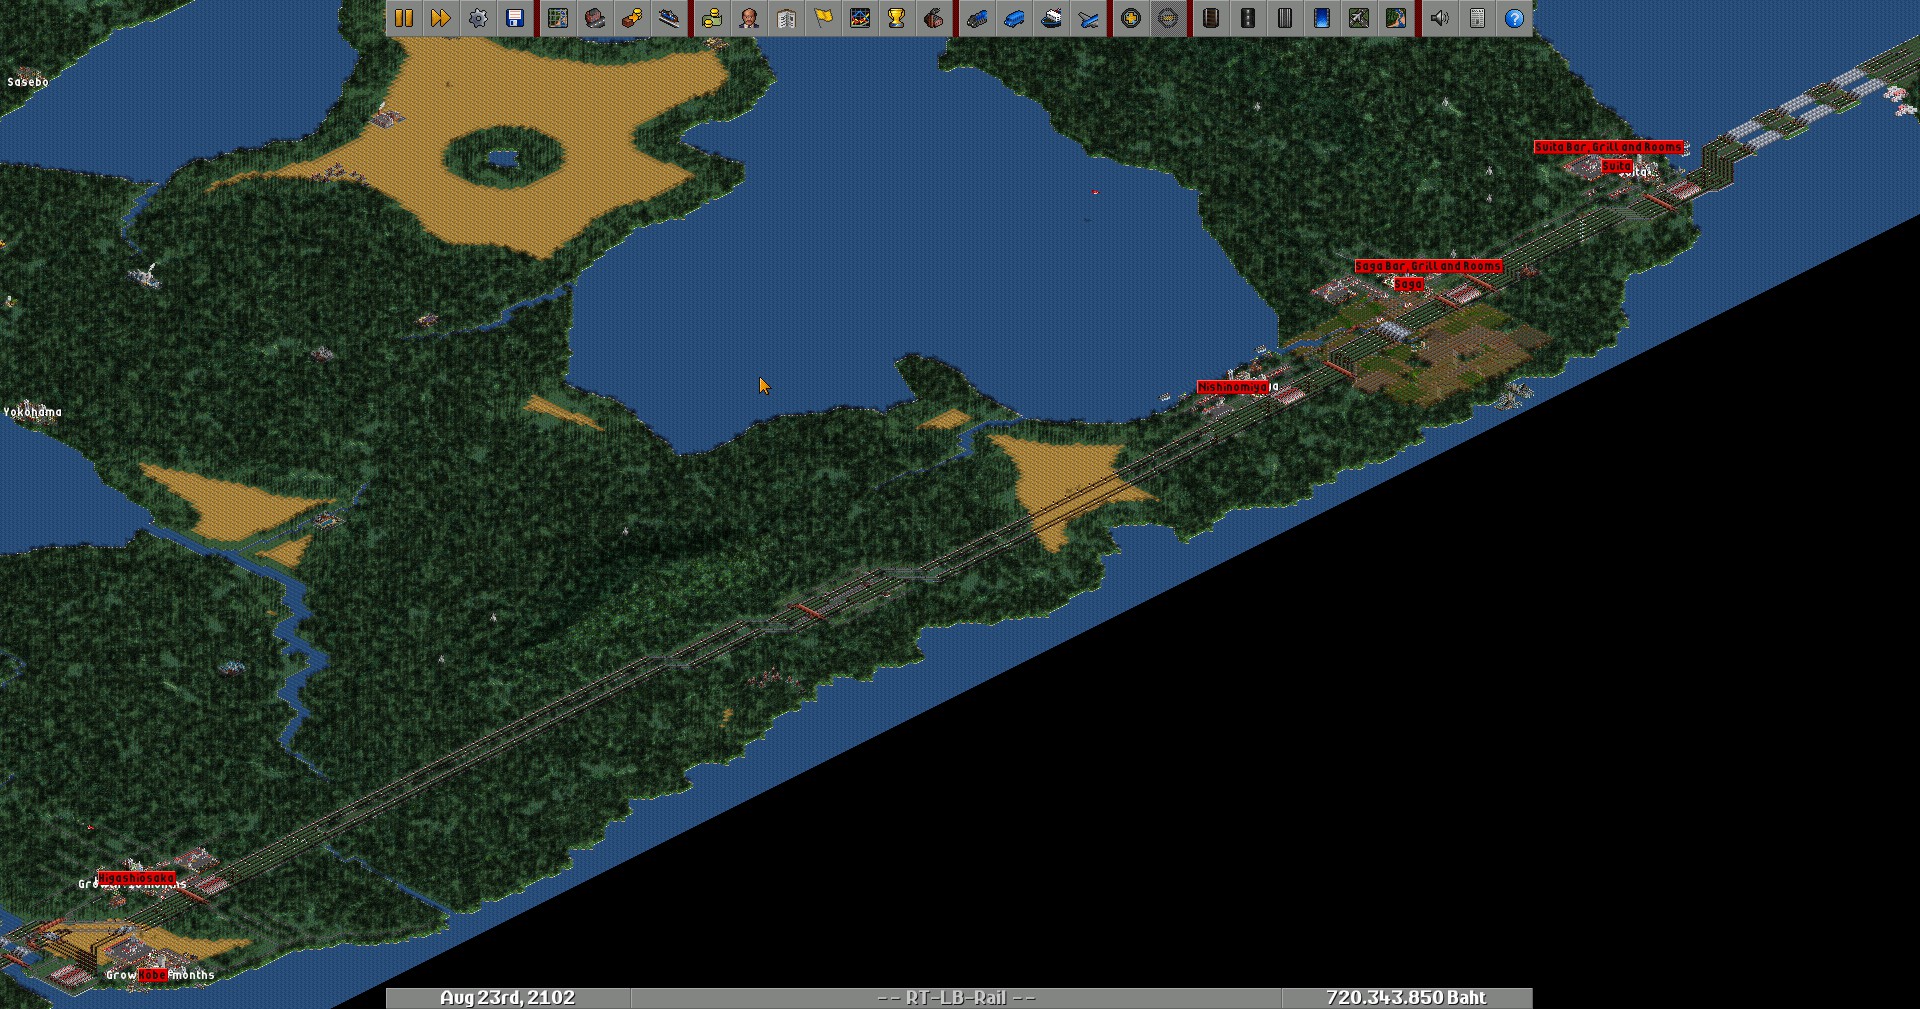Screen dimensions: 1920x1009
Task: Show the ships list icon
Action: pyautogui.click(x=1051, y=18)
